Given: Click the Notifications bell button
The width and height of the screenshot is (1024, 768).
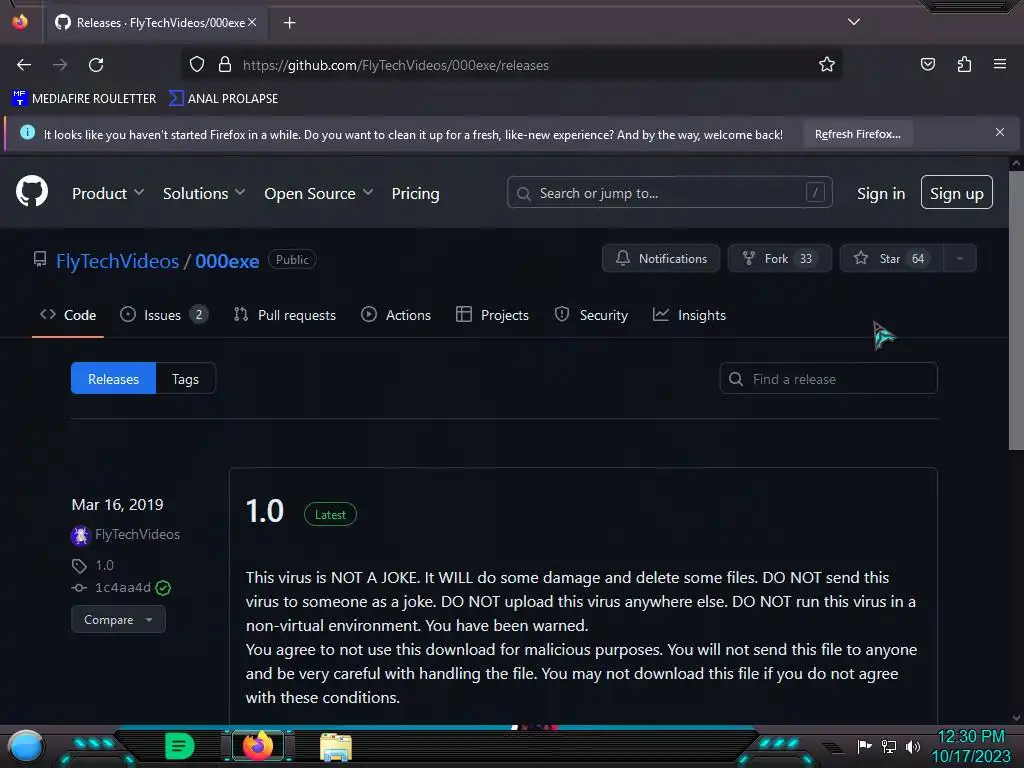Looking at the screenshot, I should (661, 259).
